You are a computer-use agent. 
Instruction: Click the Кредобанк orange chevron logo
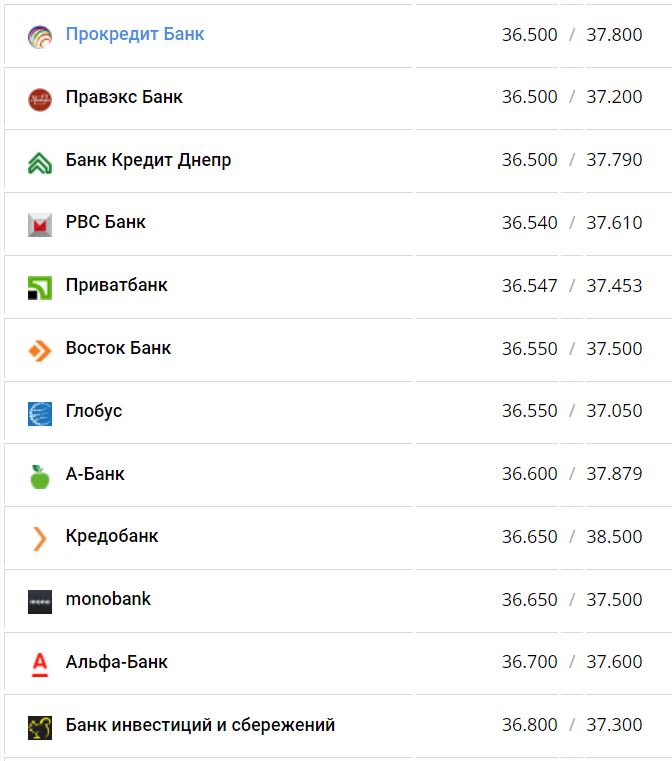[40, 539]
